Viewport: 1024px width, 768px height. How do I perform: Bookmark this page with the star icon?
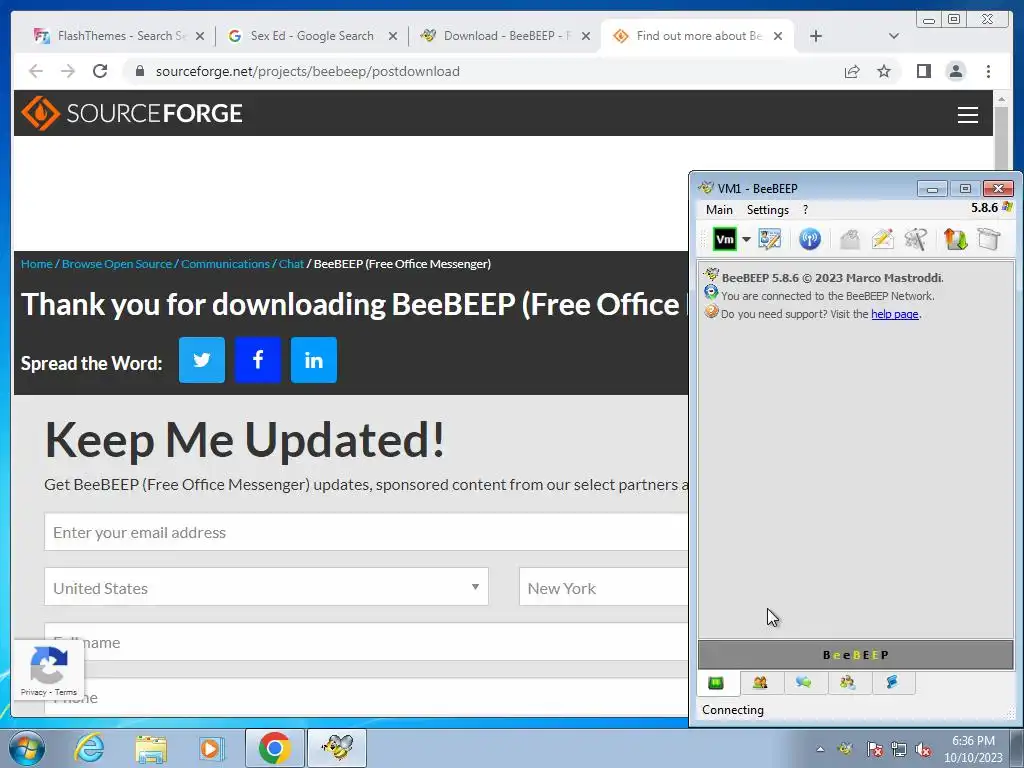point(884,71)
